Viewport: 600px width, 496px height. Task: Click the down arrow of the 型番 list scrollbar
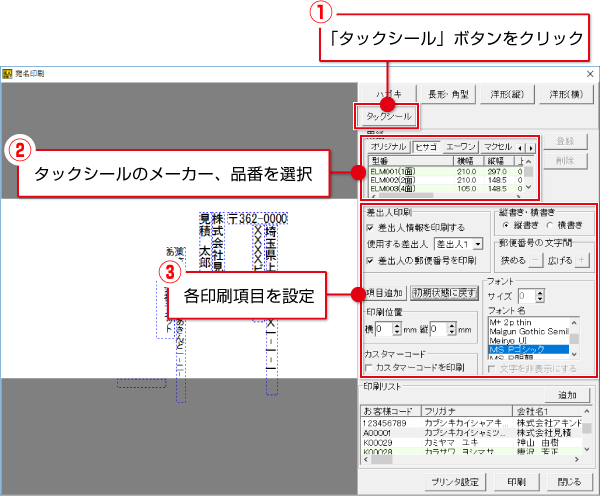click(528, 187)
